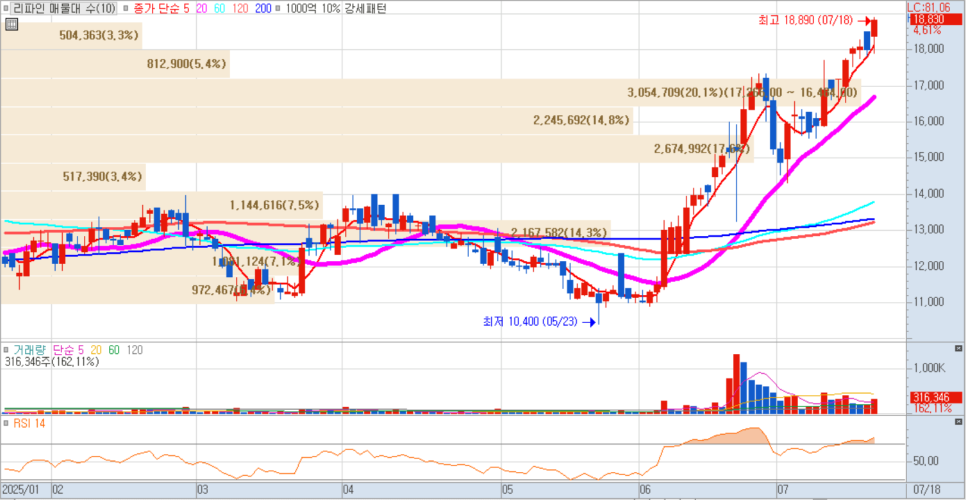The width and height of the screenshot is (966, 500).
Task: Click the small corner icon of the volume pane
Action: (958, 349)
